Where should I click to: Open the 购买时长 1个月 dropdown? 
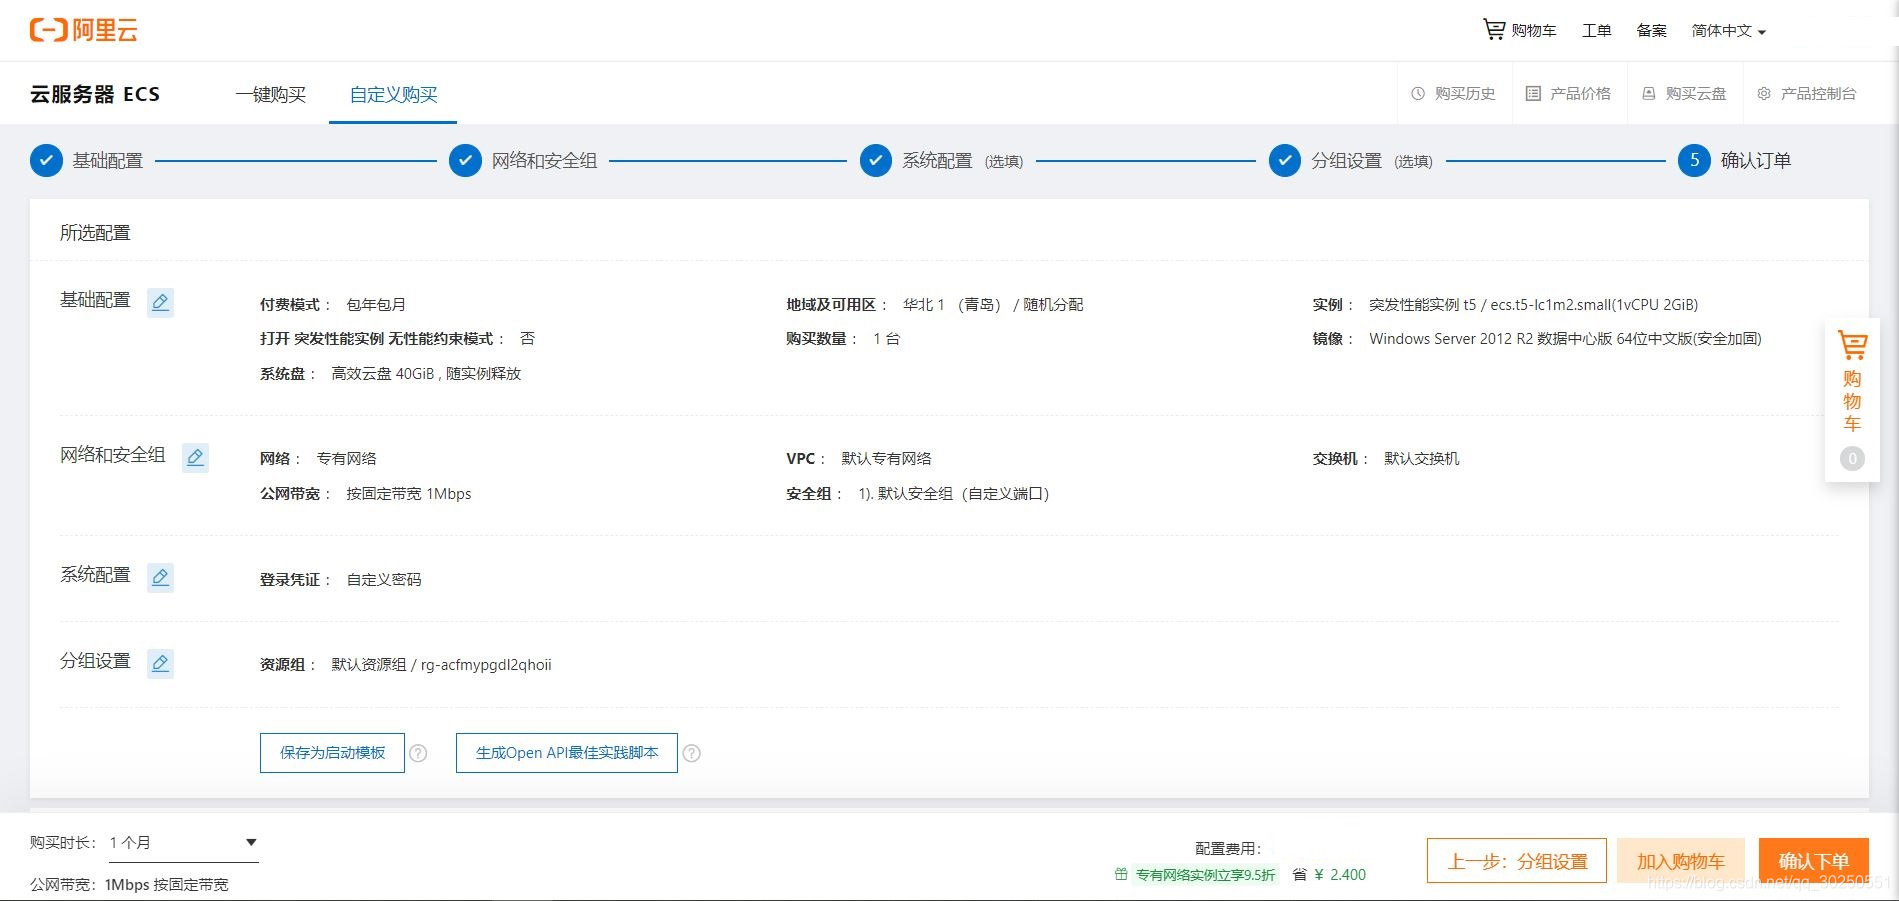tap(183, 843)
